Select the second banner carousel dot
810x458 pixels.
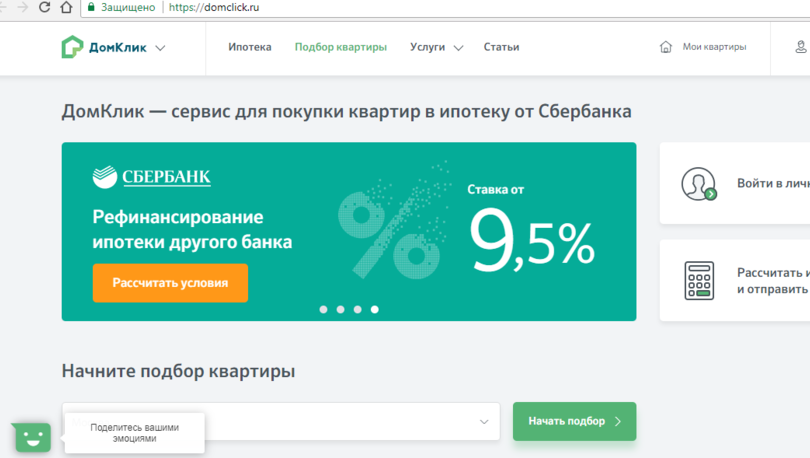click(x=341, y=310)
